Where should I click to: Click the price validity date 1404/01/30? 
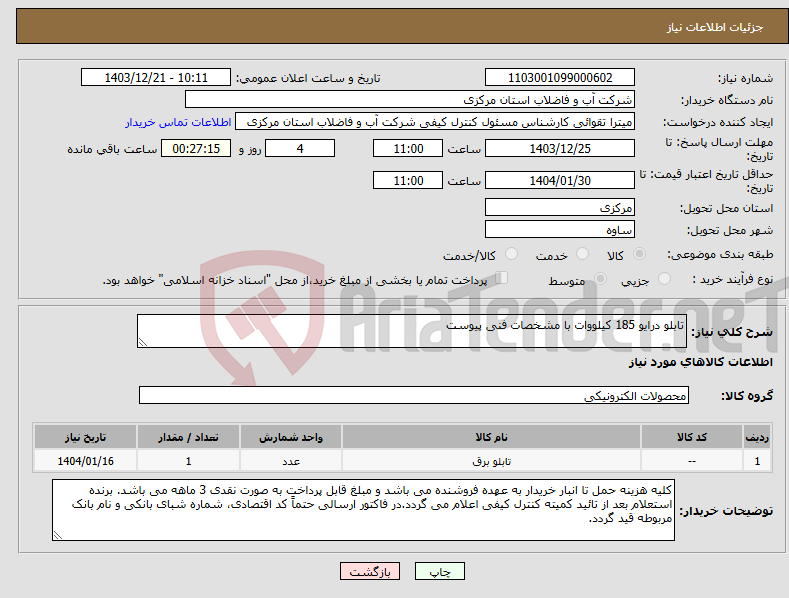tap(560, 180)
